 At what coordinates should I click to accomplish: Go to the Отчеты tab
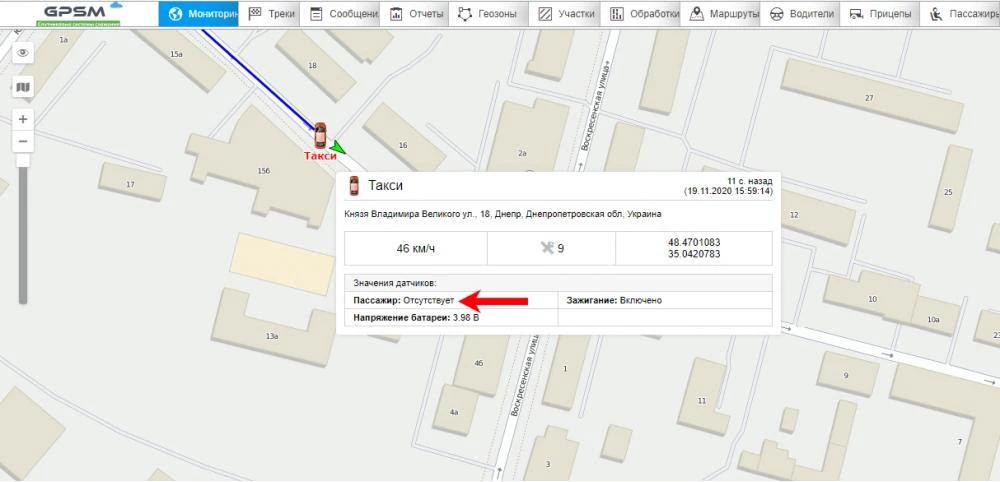415,13
